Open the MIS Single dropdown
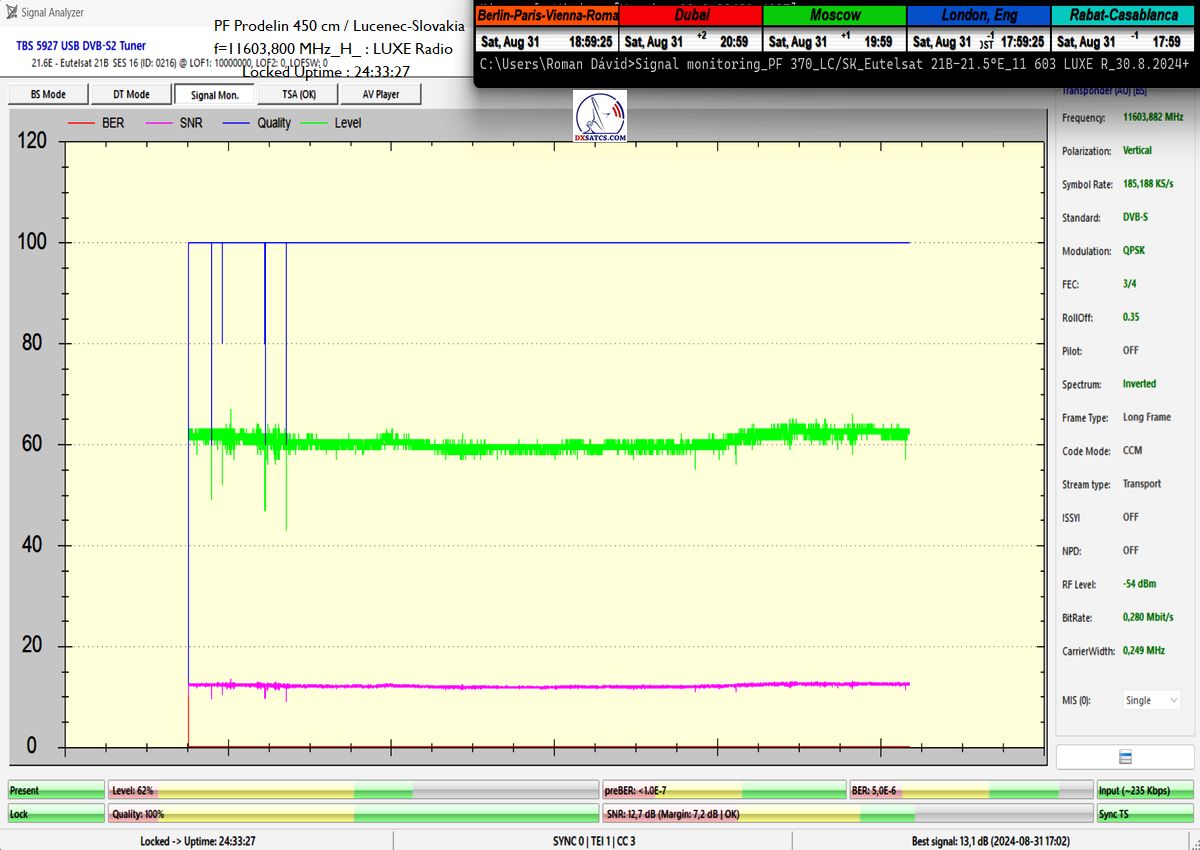The image size is (1200, 850). (1150, 701)
